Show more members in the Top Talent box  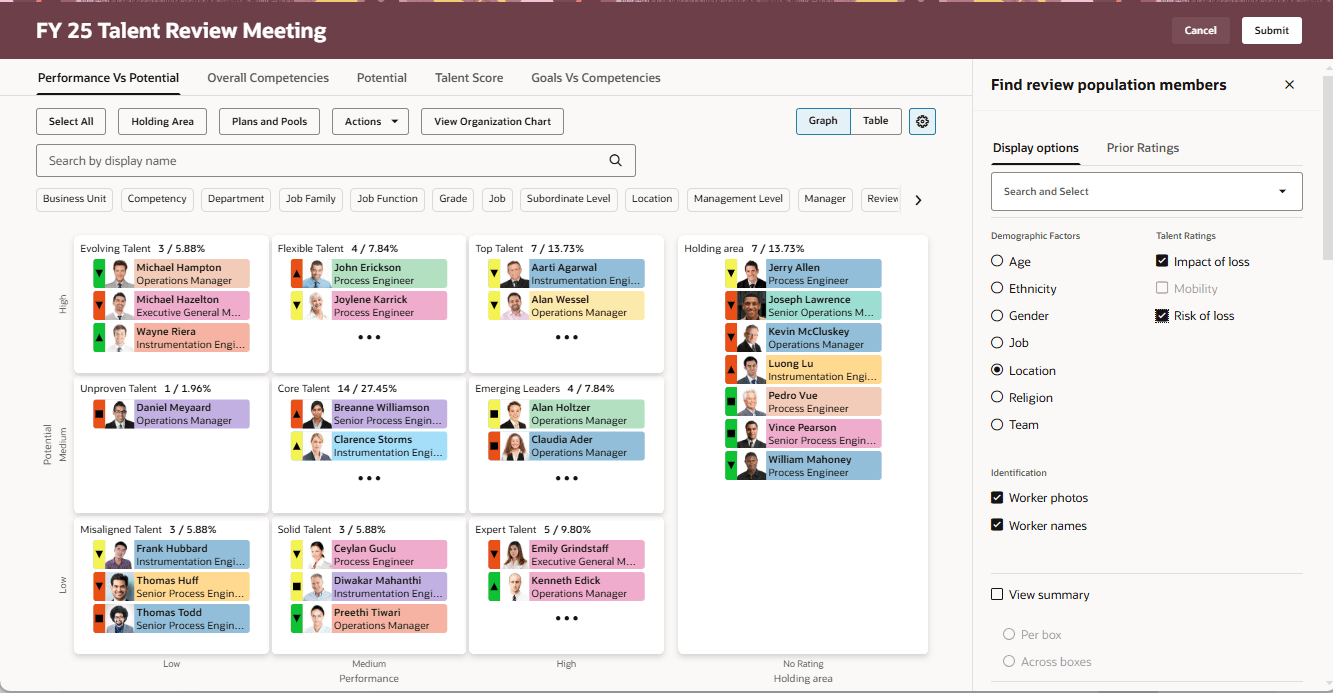click(566, 338)
